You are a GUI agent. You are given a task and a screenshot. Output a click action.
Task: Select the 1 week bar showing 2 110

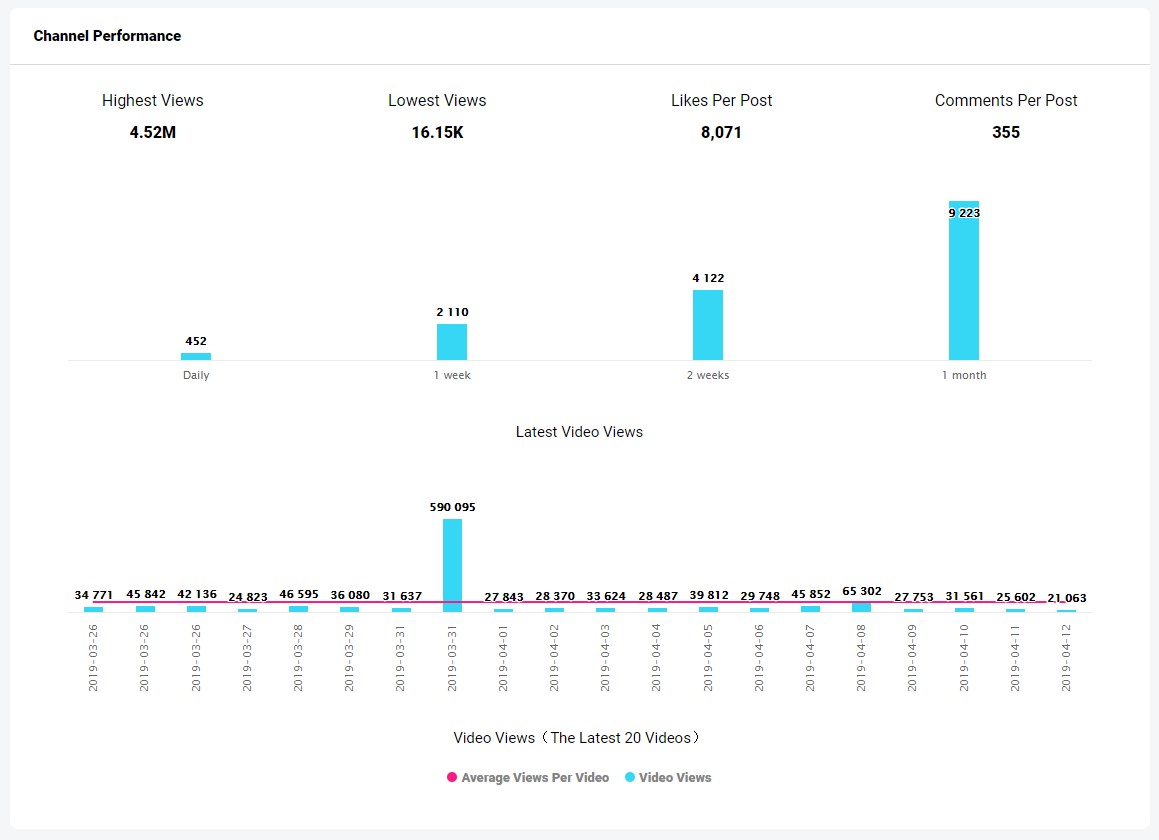point(452,342)
